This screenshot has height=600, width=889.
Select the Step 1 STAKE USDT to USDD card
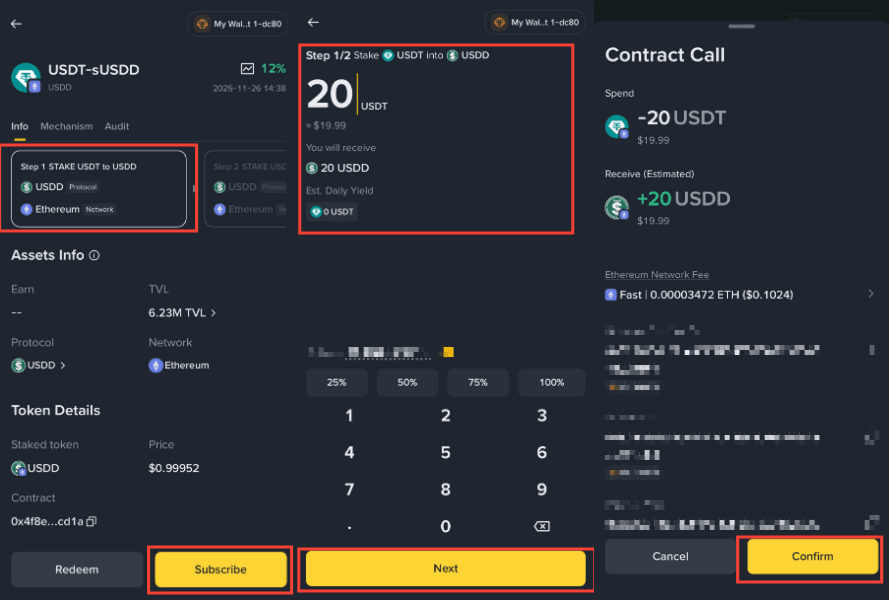pyautogui.click(x=99, y=189)
